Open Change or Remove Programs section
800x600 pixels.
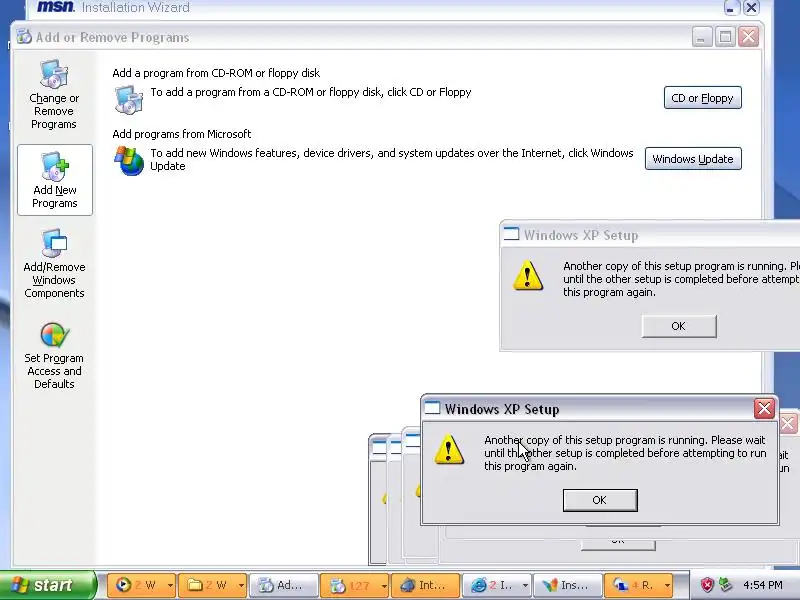54,95
